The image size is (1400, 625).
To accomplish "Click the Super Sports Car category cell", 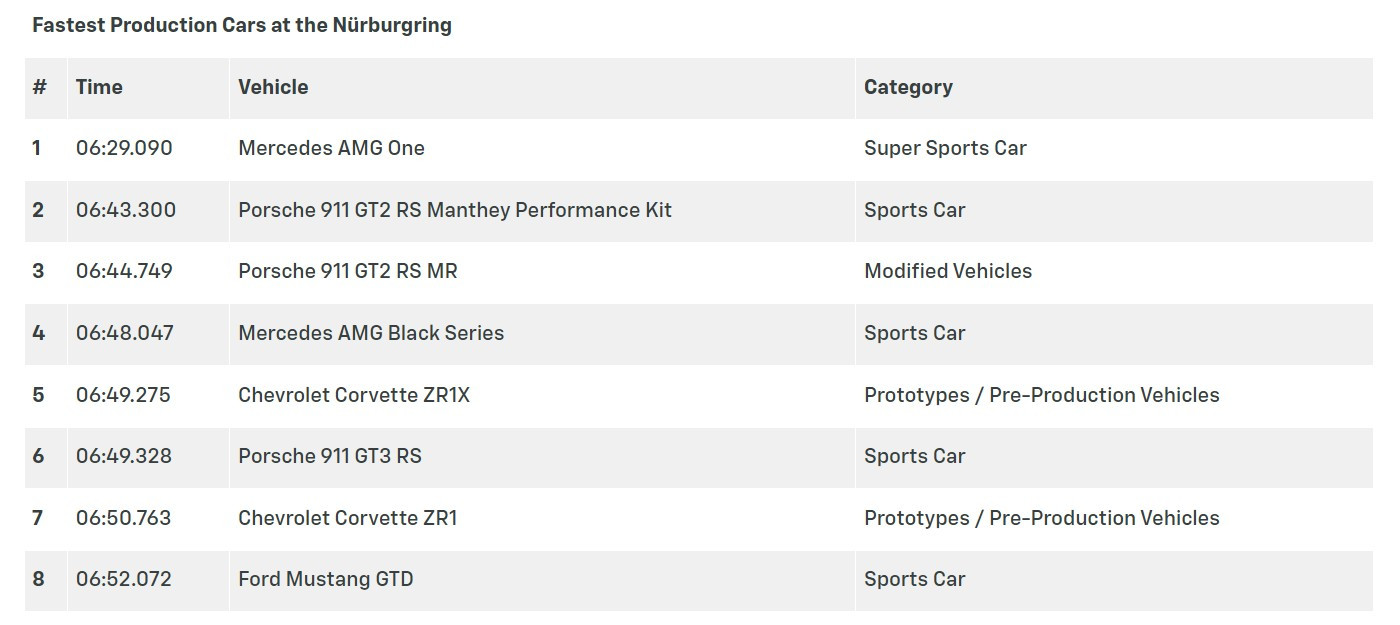I will (945, 148).
